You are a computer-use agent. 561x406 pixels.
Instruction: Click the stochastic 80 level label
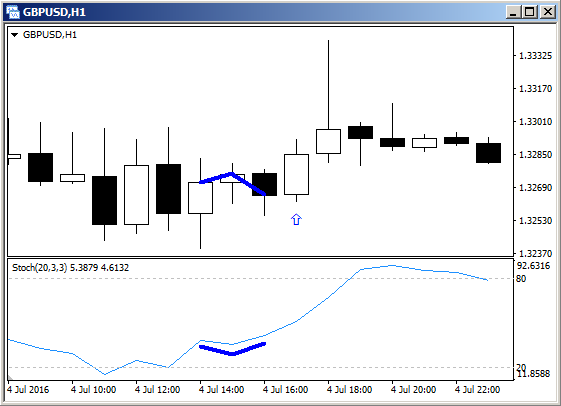[x=521, y=279]
